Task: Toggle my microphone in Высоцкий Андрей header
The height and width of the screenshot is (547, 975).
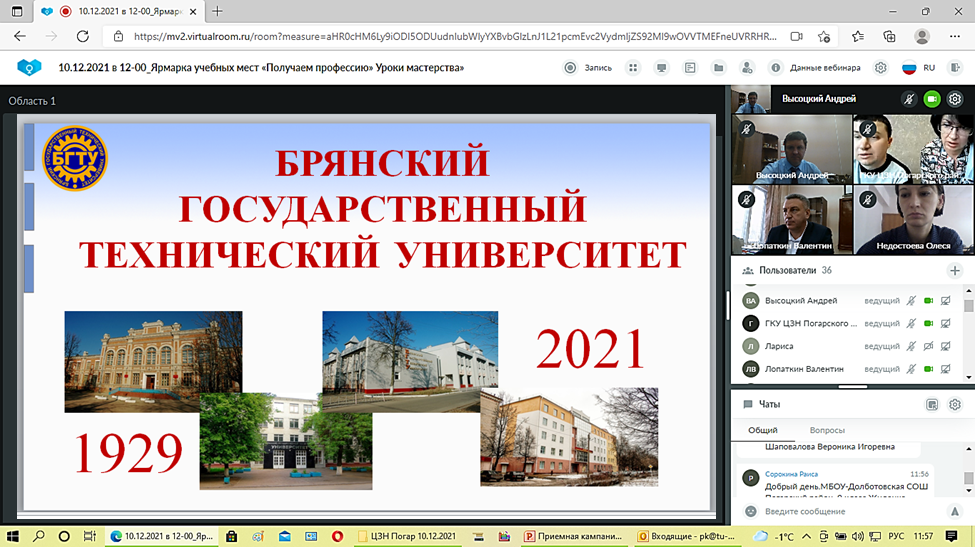Action: pos(909,99)
